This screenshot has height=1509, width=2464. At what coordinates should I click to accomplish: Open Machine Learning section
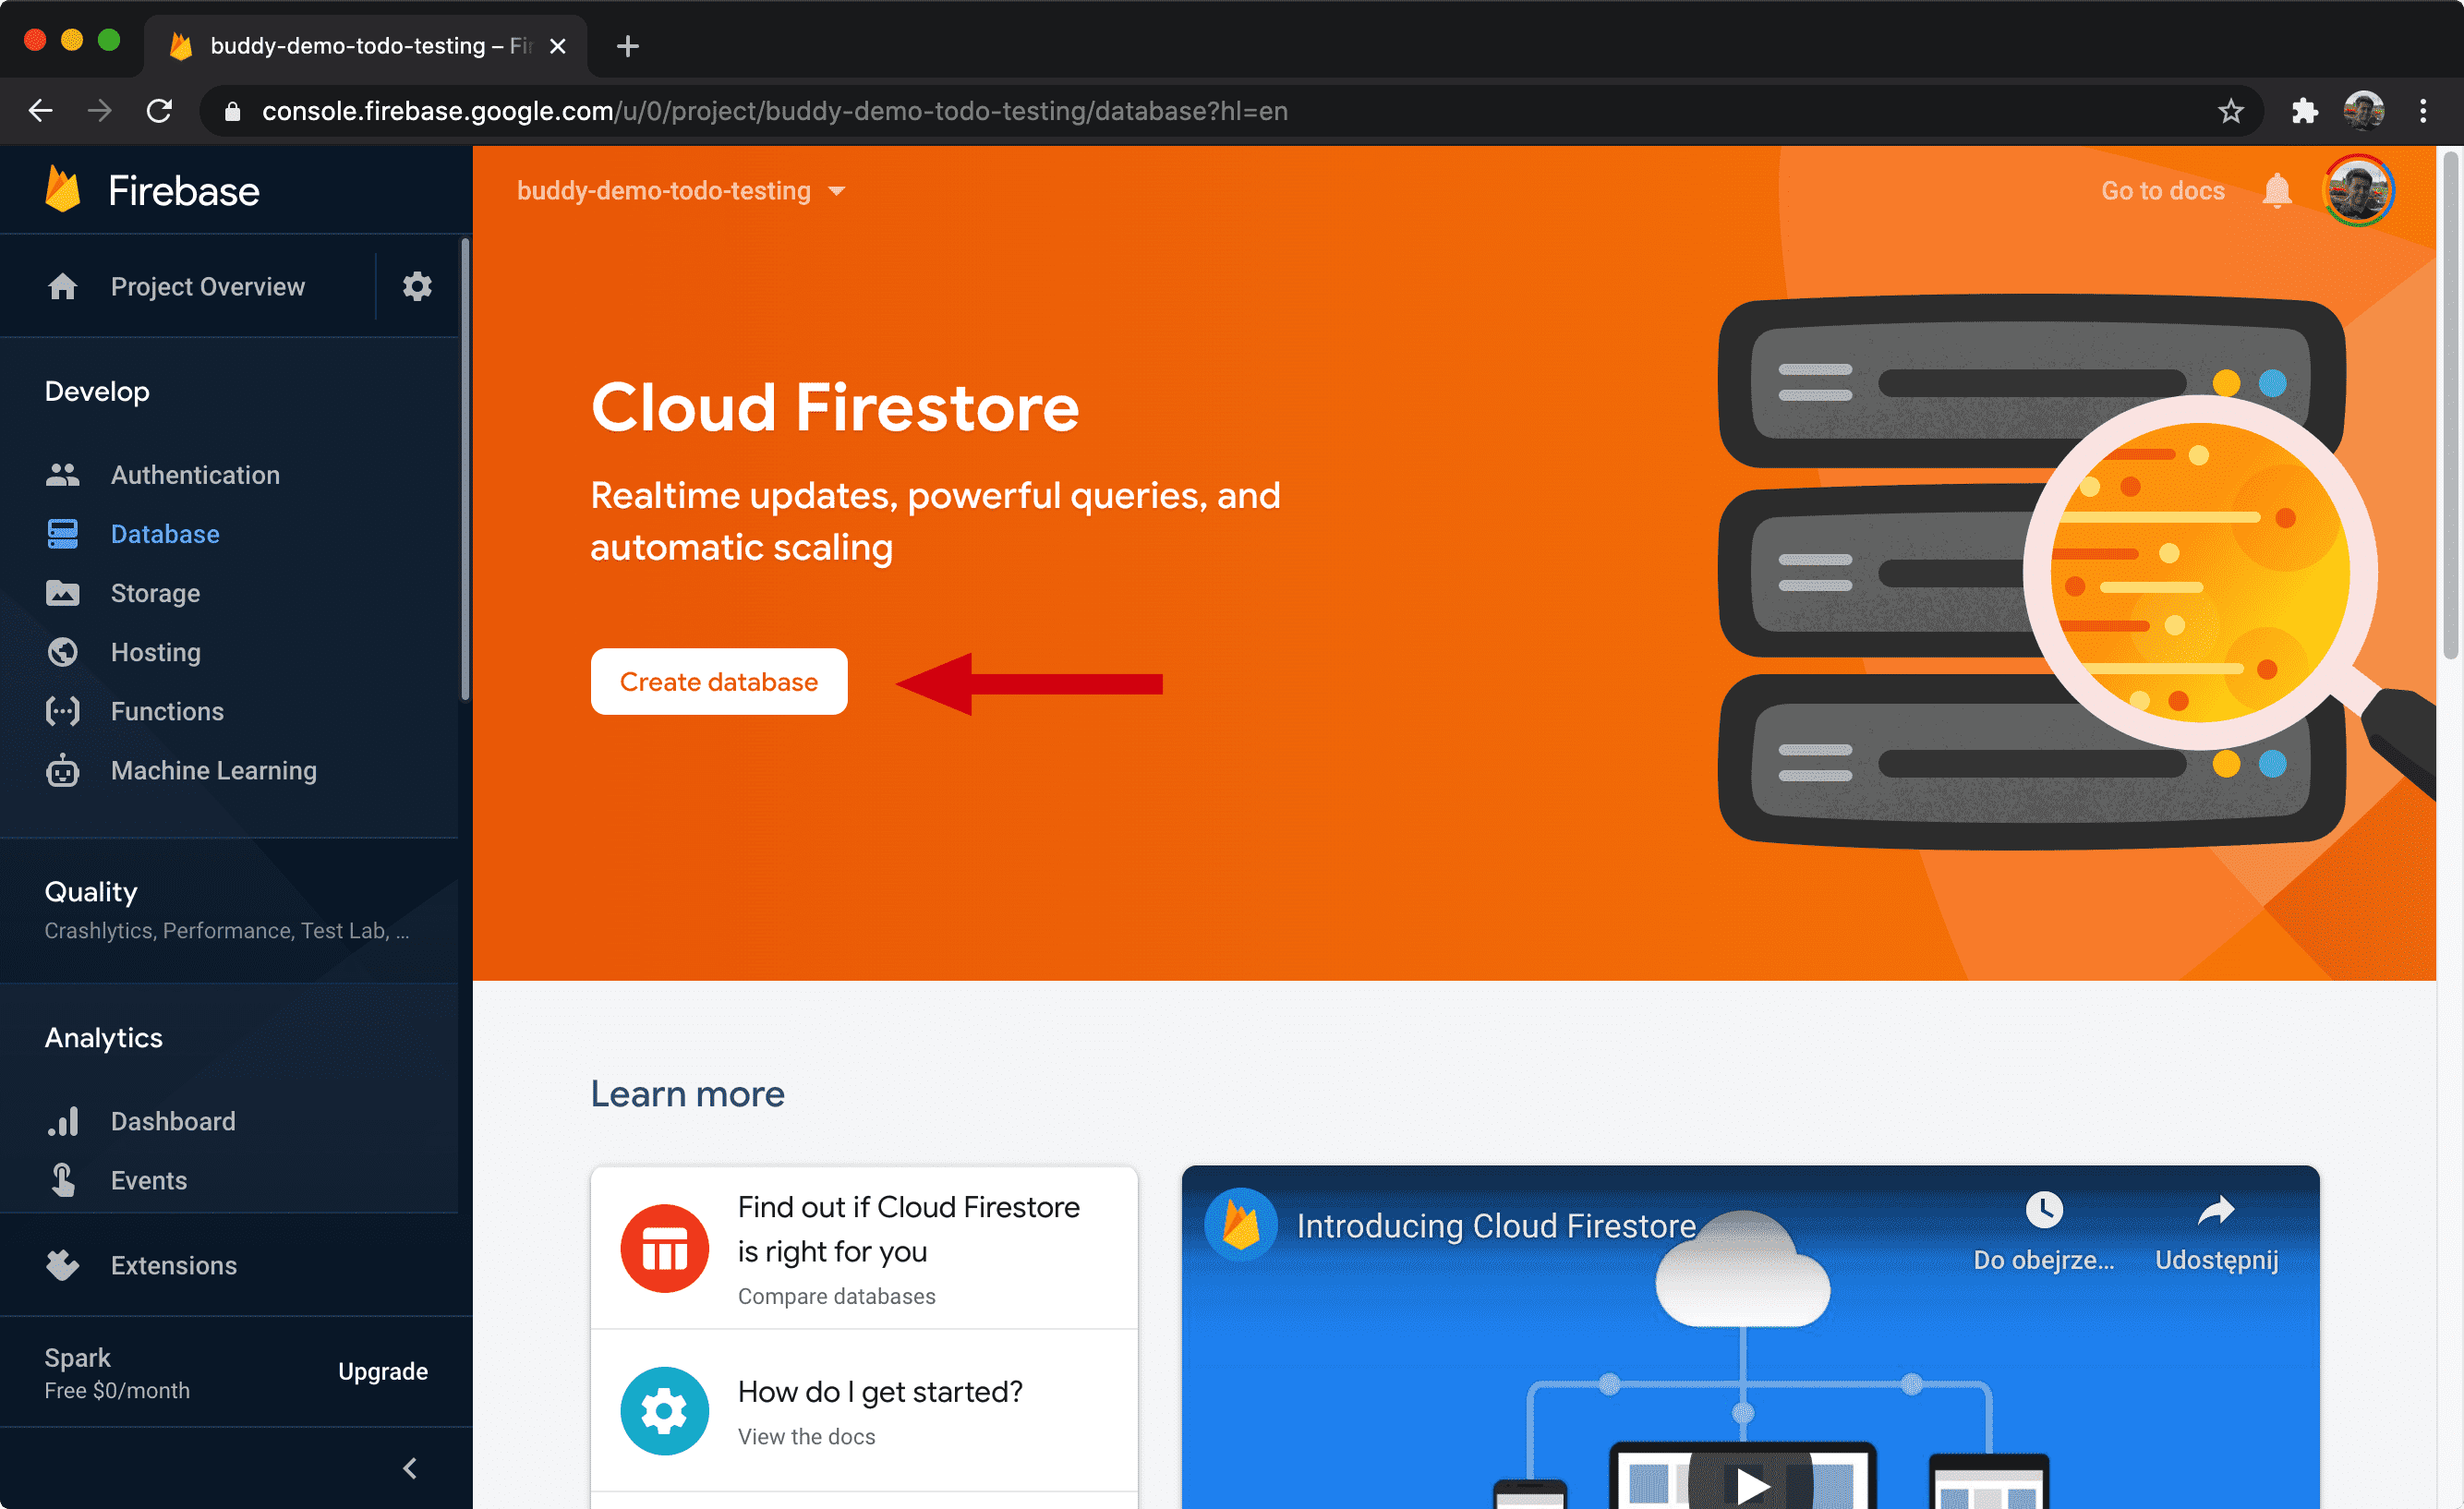click(x=213, y=771)
